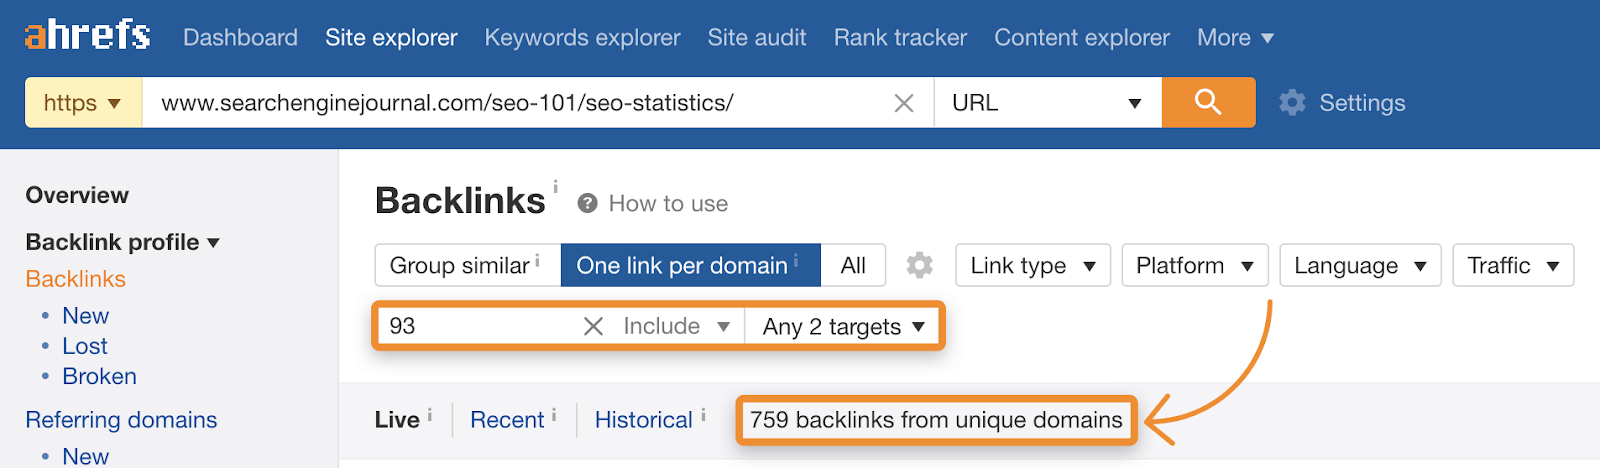Click info icon next to Recent
Viewport: 1600px width, 468px height.
[x=554, y=415]
